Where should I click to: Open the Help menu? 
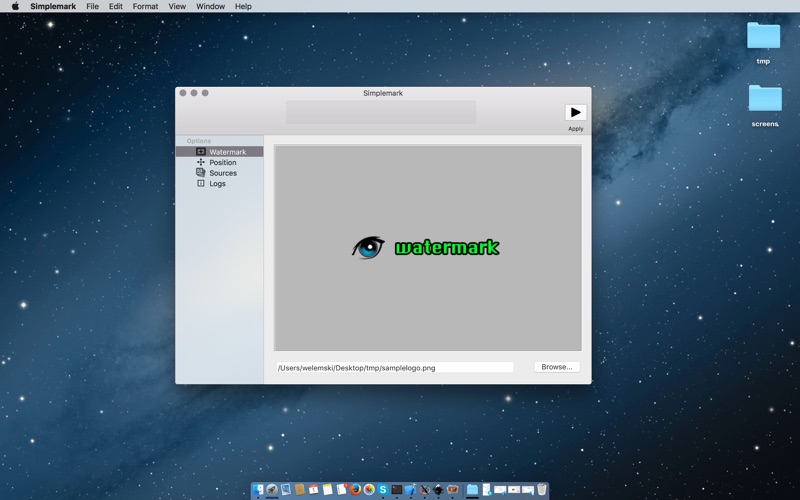[243, 6]
